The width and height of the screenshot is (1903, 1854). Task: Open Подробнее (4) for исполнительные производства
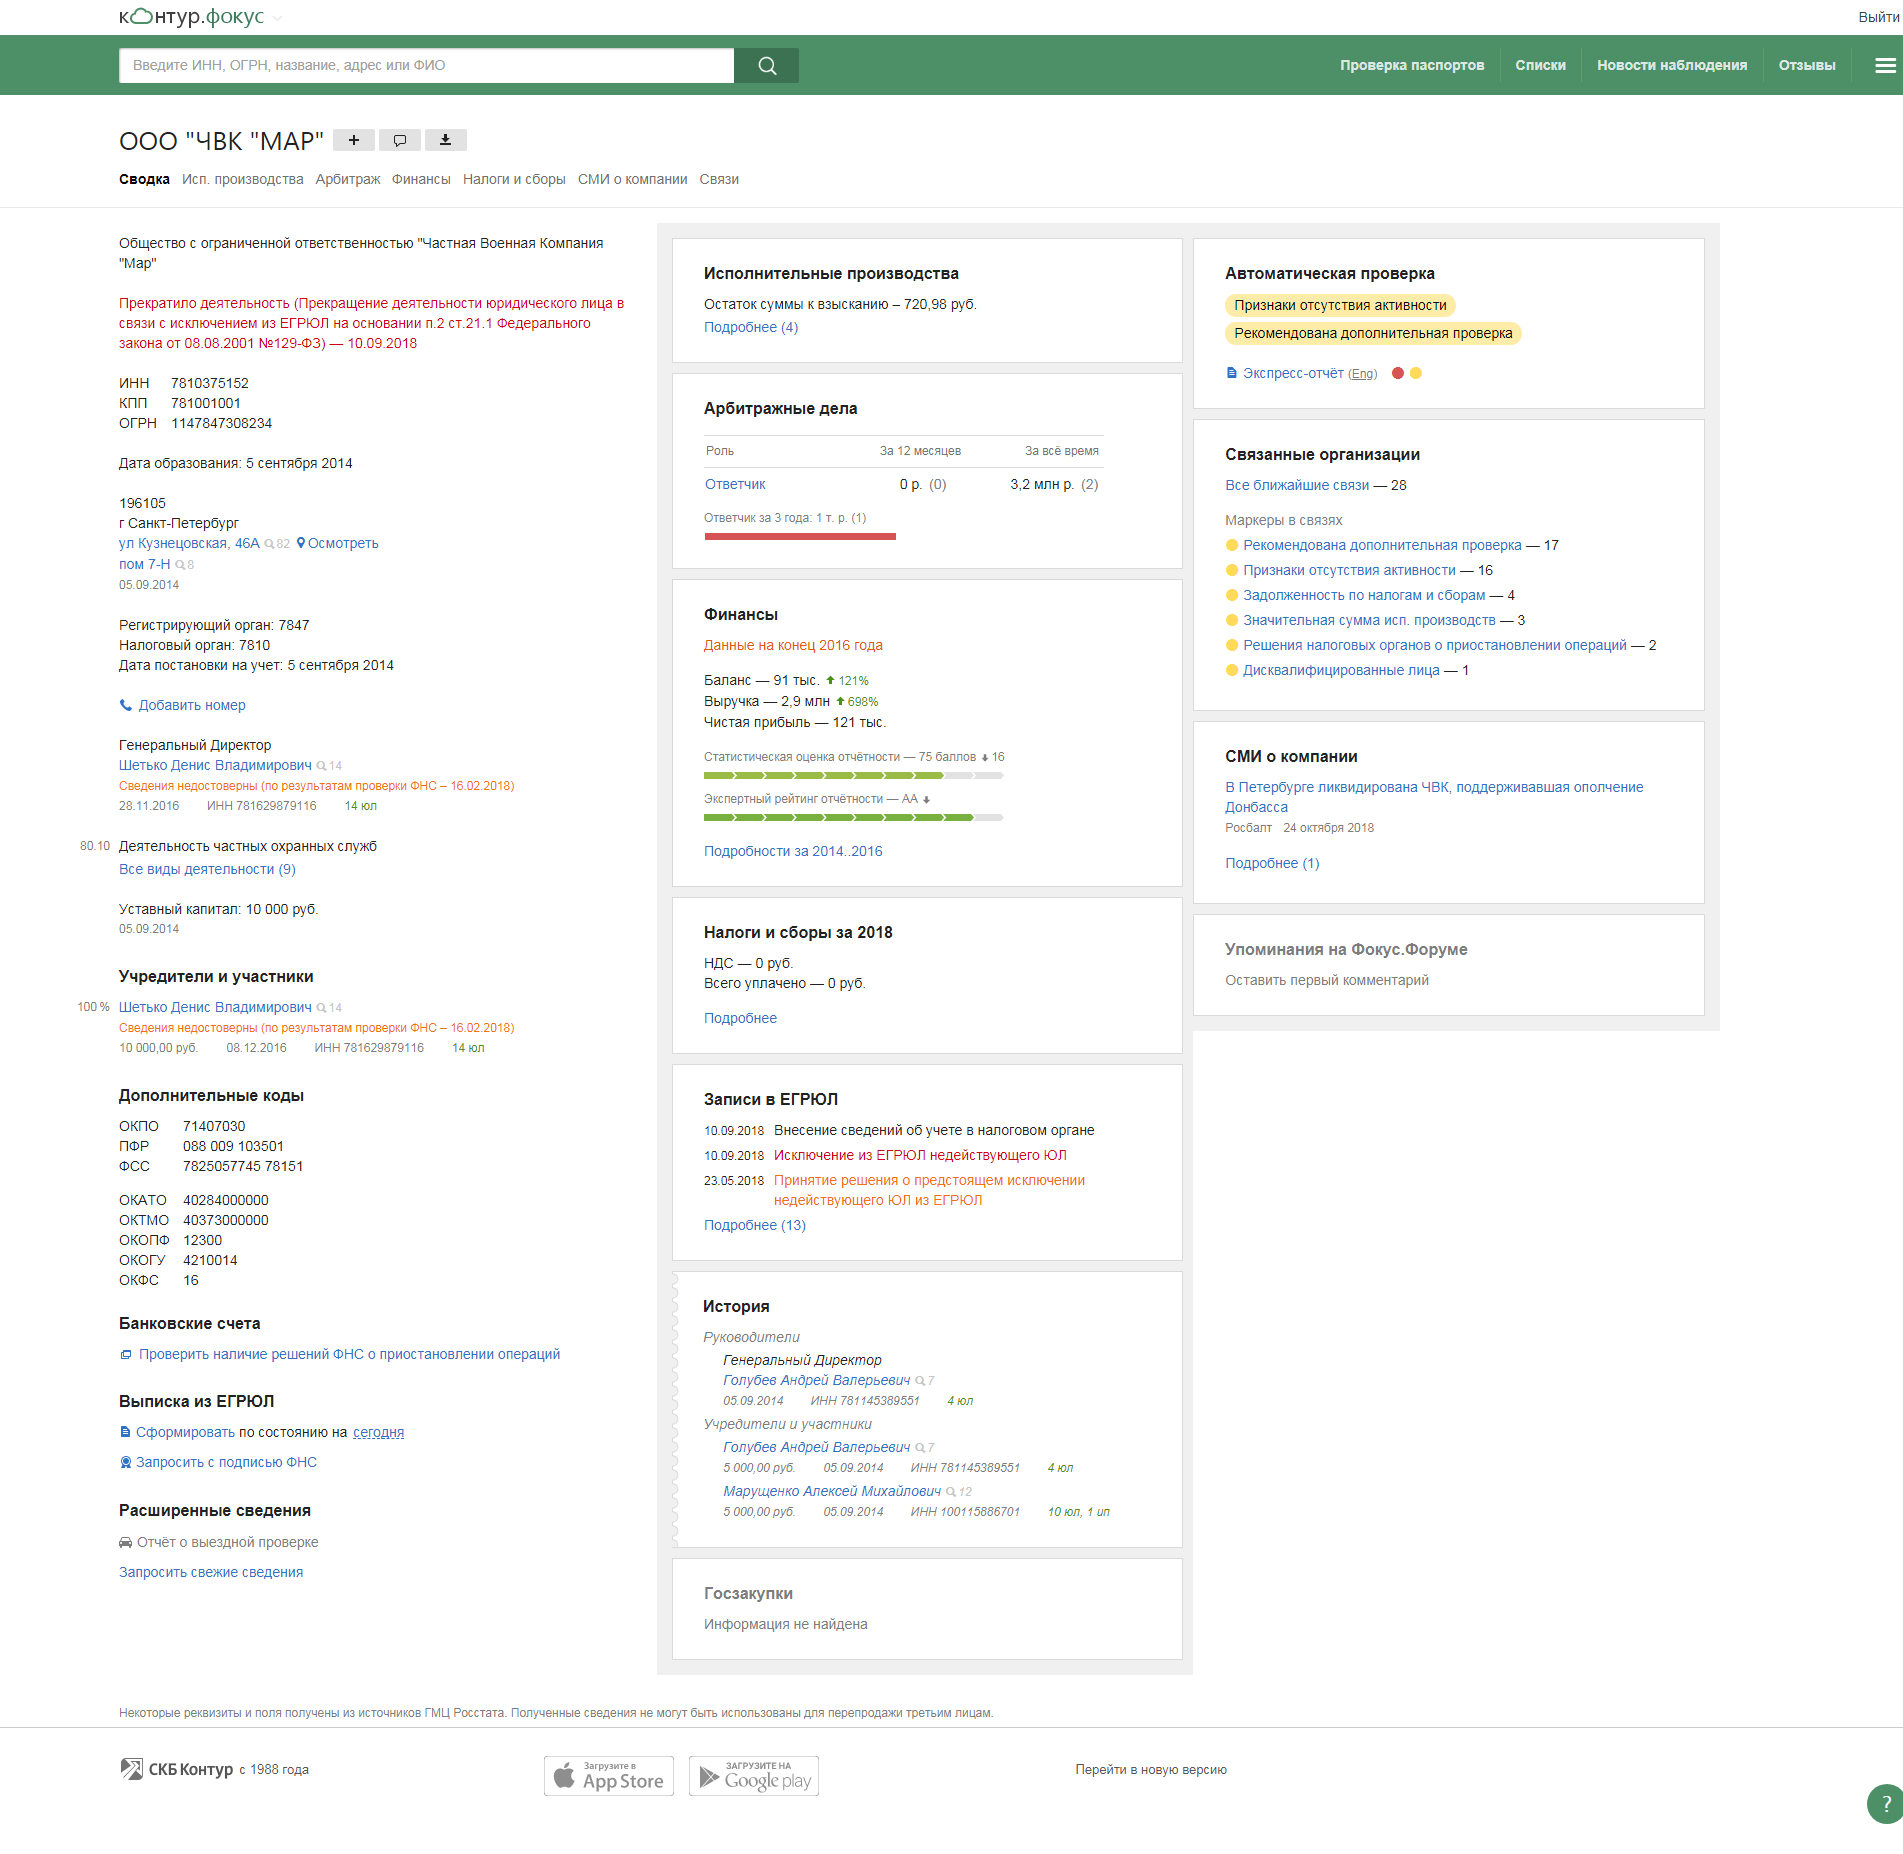751,327
